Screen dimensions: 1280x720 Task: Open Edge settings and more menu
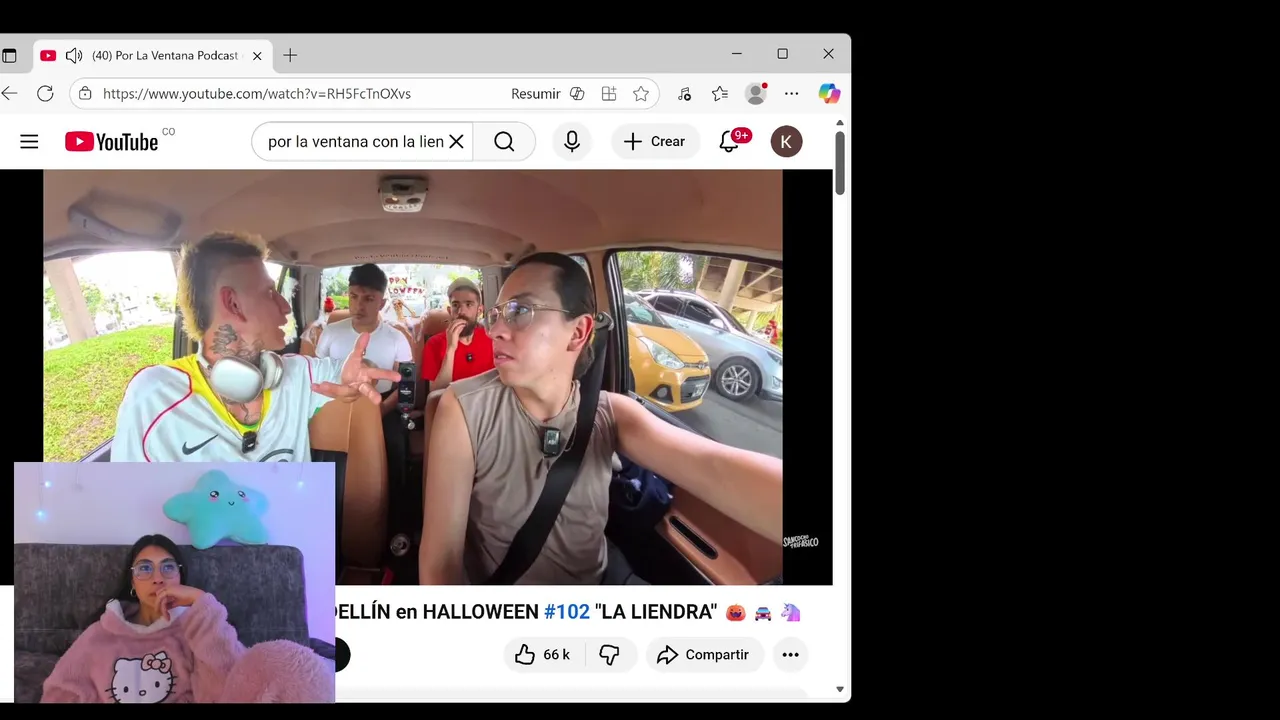[x=792, y=94]
